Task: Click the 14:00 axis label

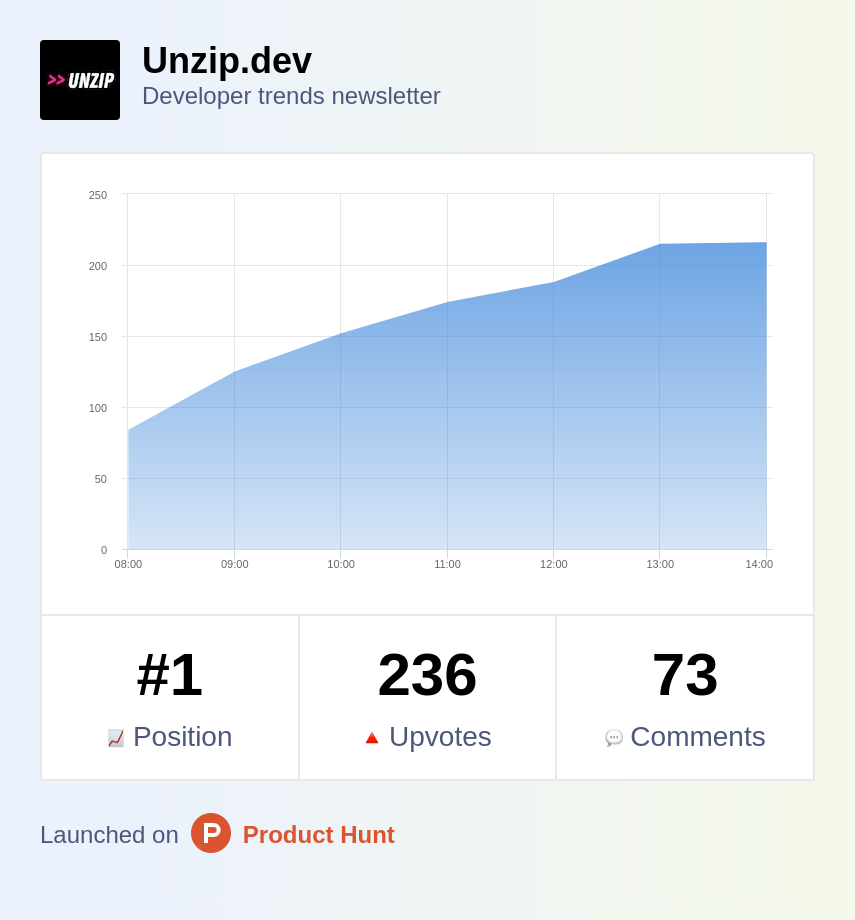Action: (759, 564)
